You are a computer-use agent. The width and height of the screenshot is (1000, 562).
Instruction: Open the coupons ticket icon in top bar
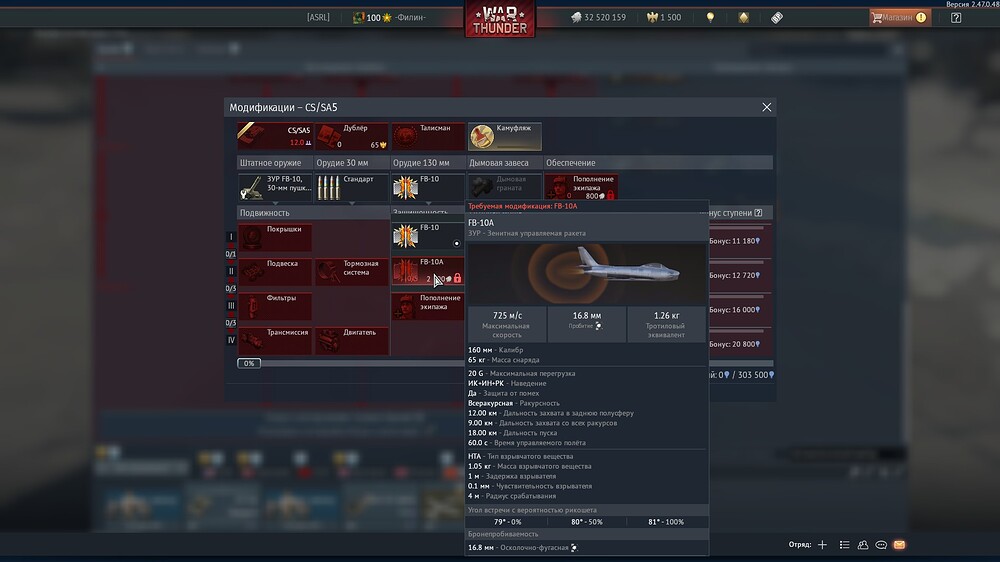coord(777,18)
